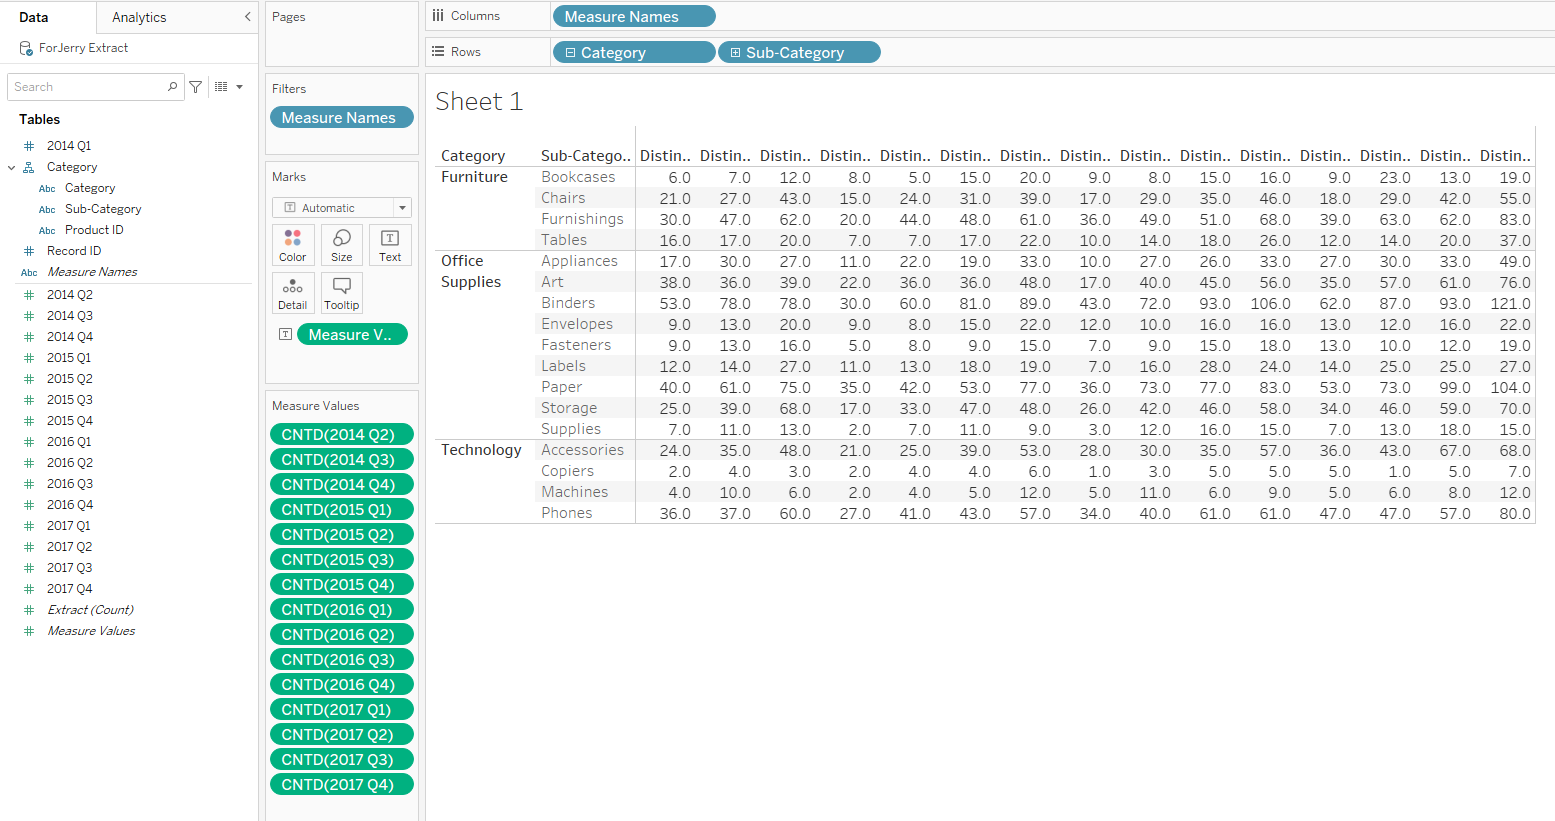Click the search magnifier icon in the Search field
Viewport: 1555px width, 821px height.
(173, 87)
